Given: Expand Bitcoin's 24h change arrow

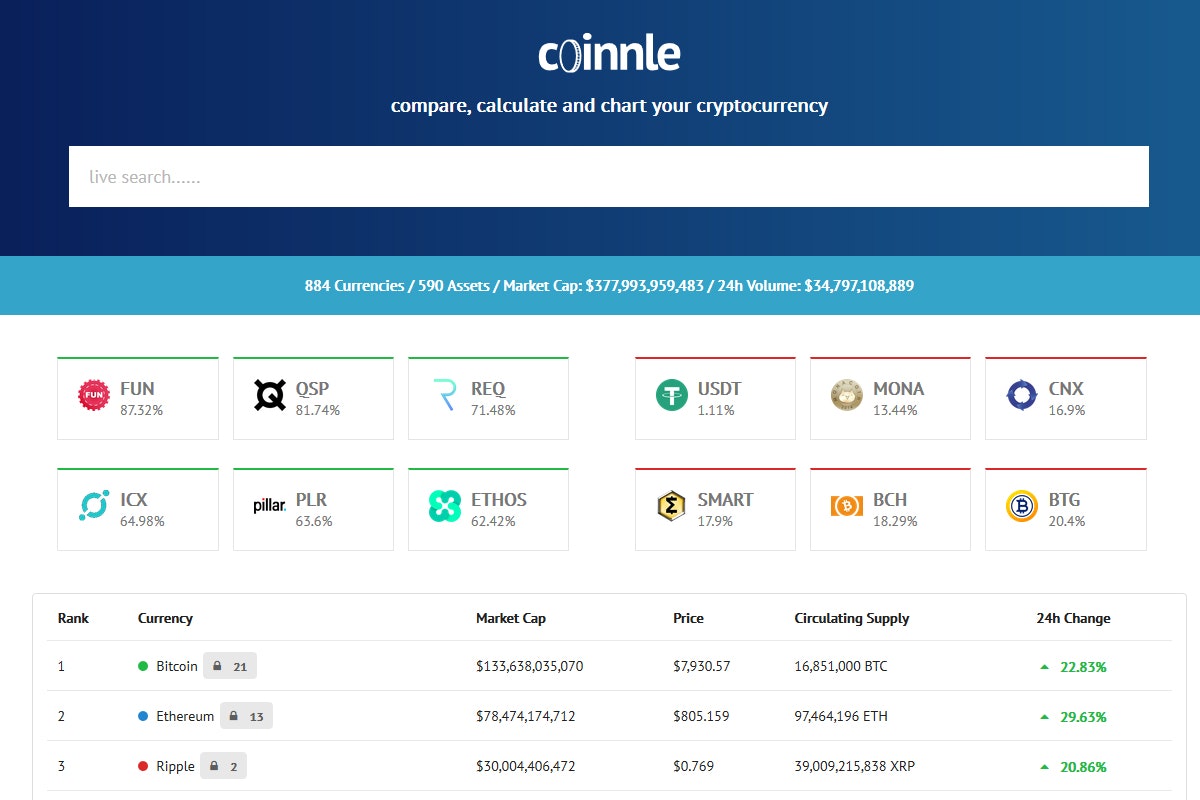Looking at the screenshot, I should pos(1043,665).
